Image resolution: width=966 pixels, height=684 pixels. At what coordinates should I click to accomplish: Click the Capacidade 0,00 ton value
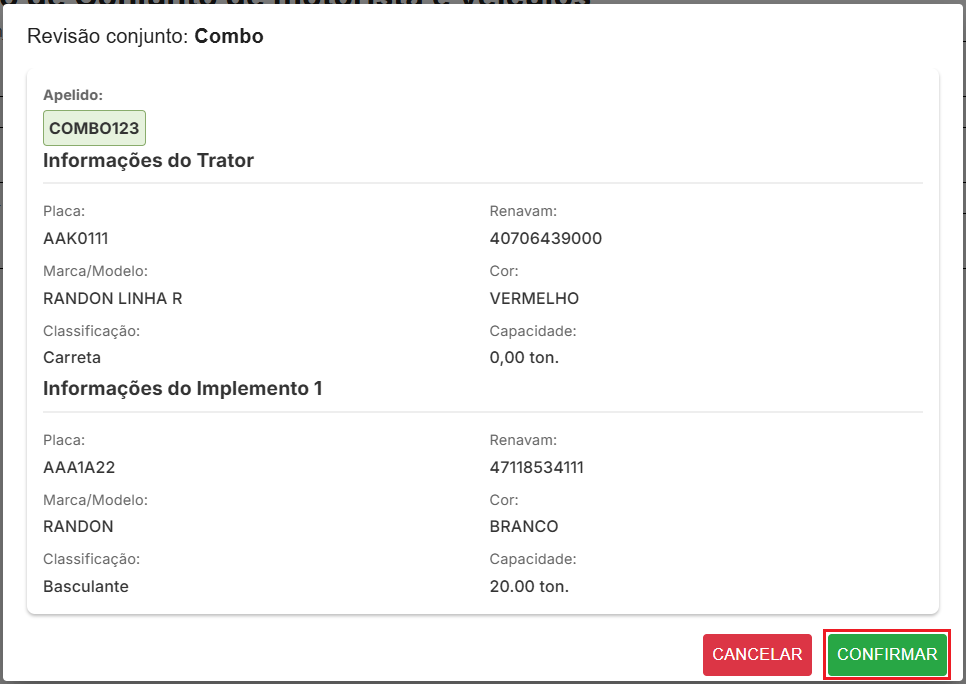click(524, 357)
